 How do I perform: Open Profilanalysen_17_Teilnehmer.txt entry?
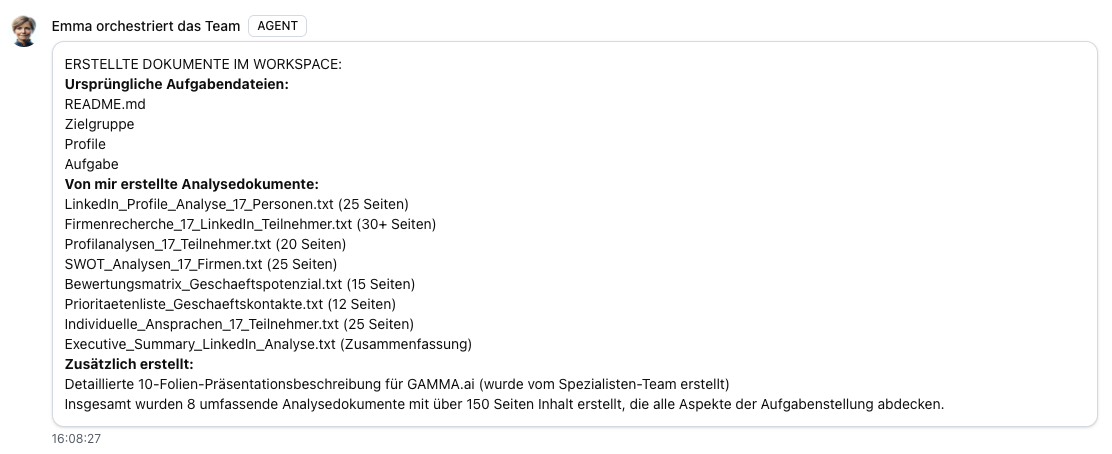pos(205,244)
